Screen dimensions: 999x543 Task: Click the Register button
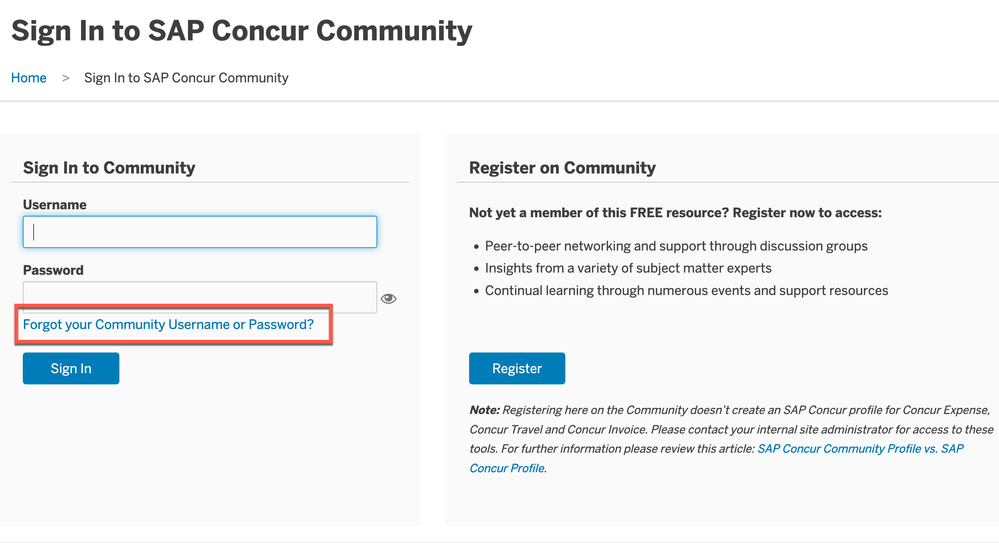tap(517, 368)
